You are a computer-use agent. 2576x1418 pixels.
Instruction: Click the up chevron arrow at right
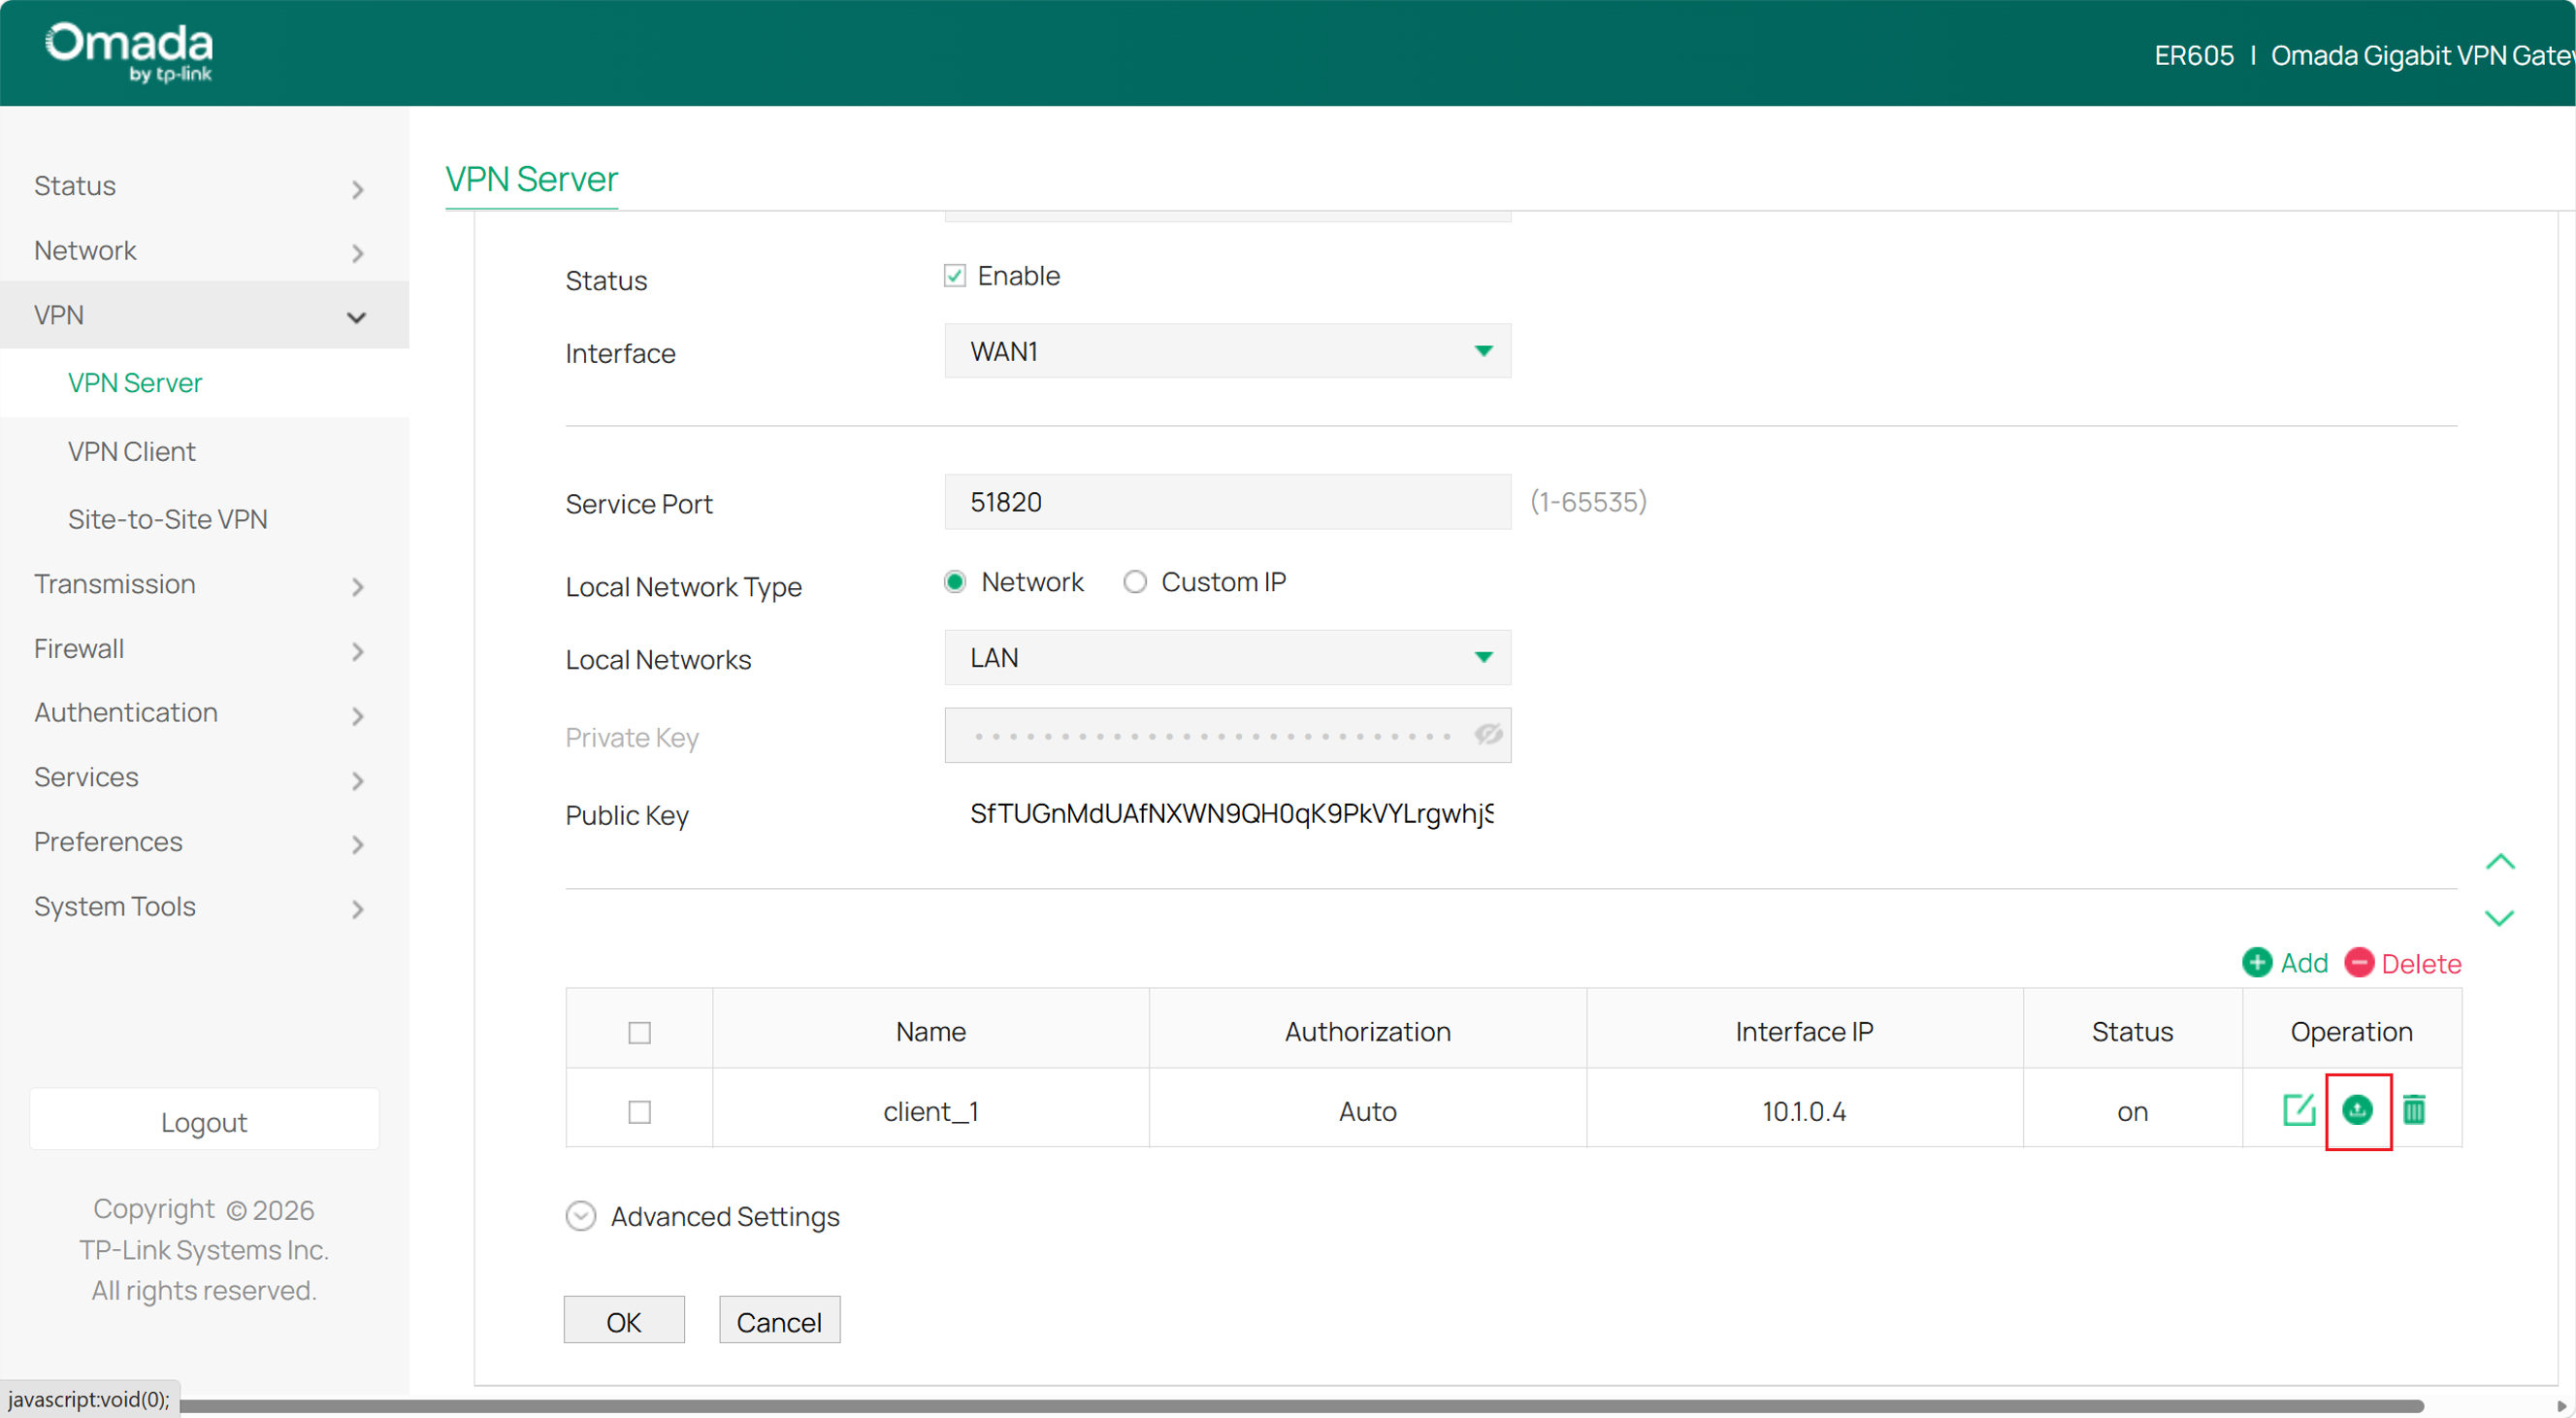[2500, 862]
